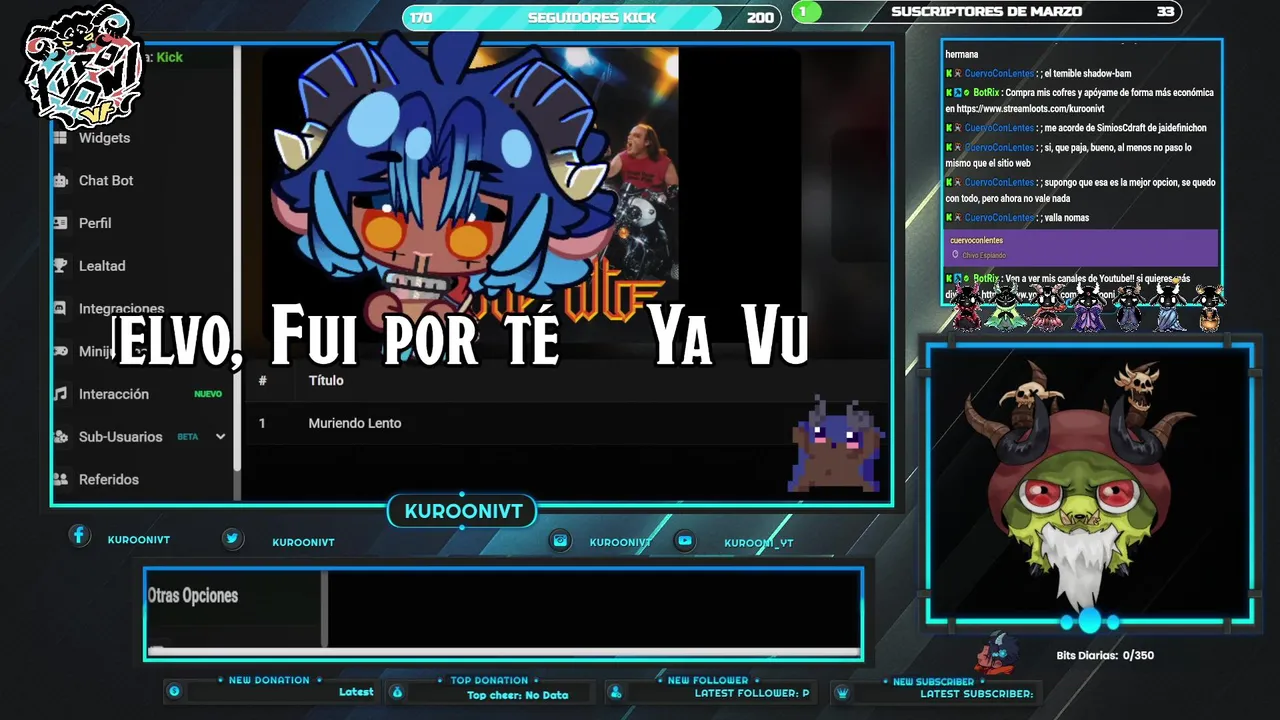Click the Título column header

(326, 380)
